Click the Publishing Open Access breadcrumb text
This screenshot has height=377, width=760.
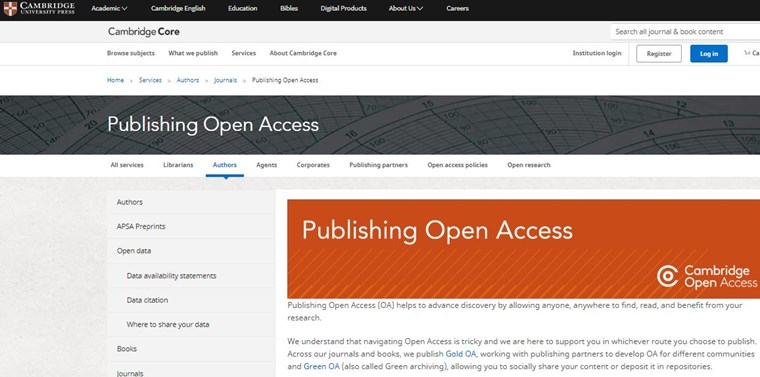tap(285, 80)
